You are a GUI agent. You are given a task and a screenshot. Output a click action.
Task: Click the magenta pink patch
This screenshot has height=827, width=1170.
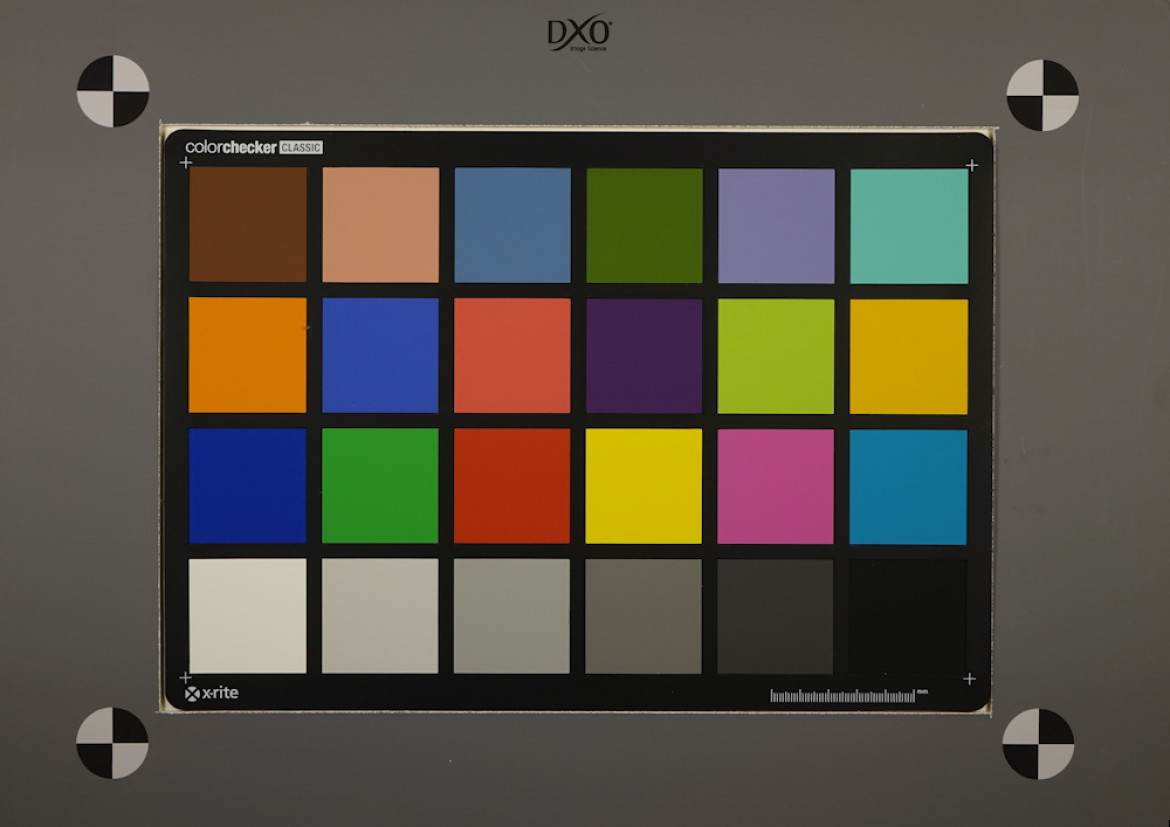(x=775, y=487)
